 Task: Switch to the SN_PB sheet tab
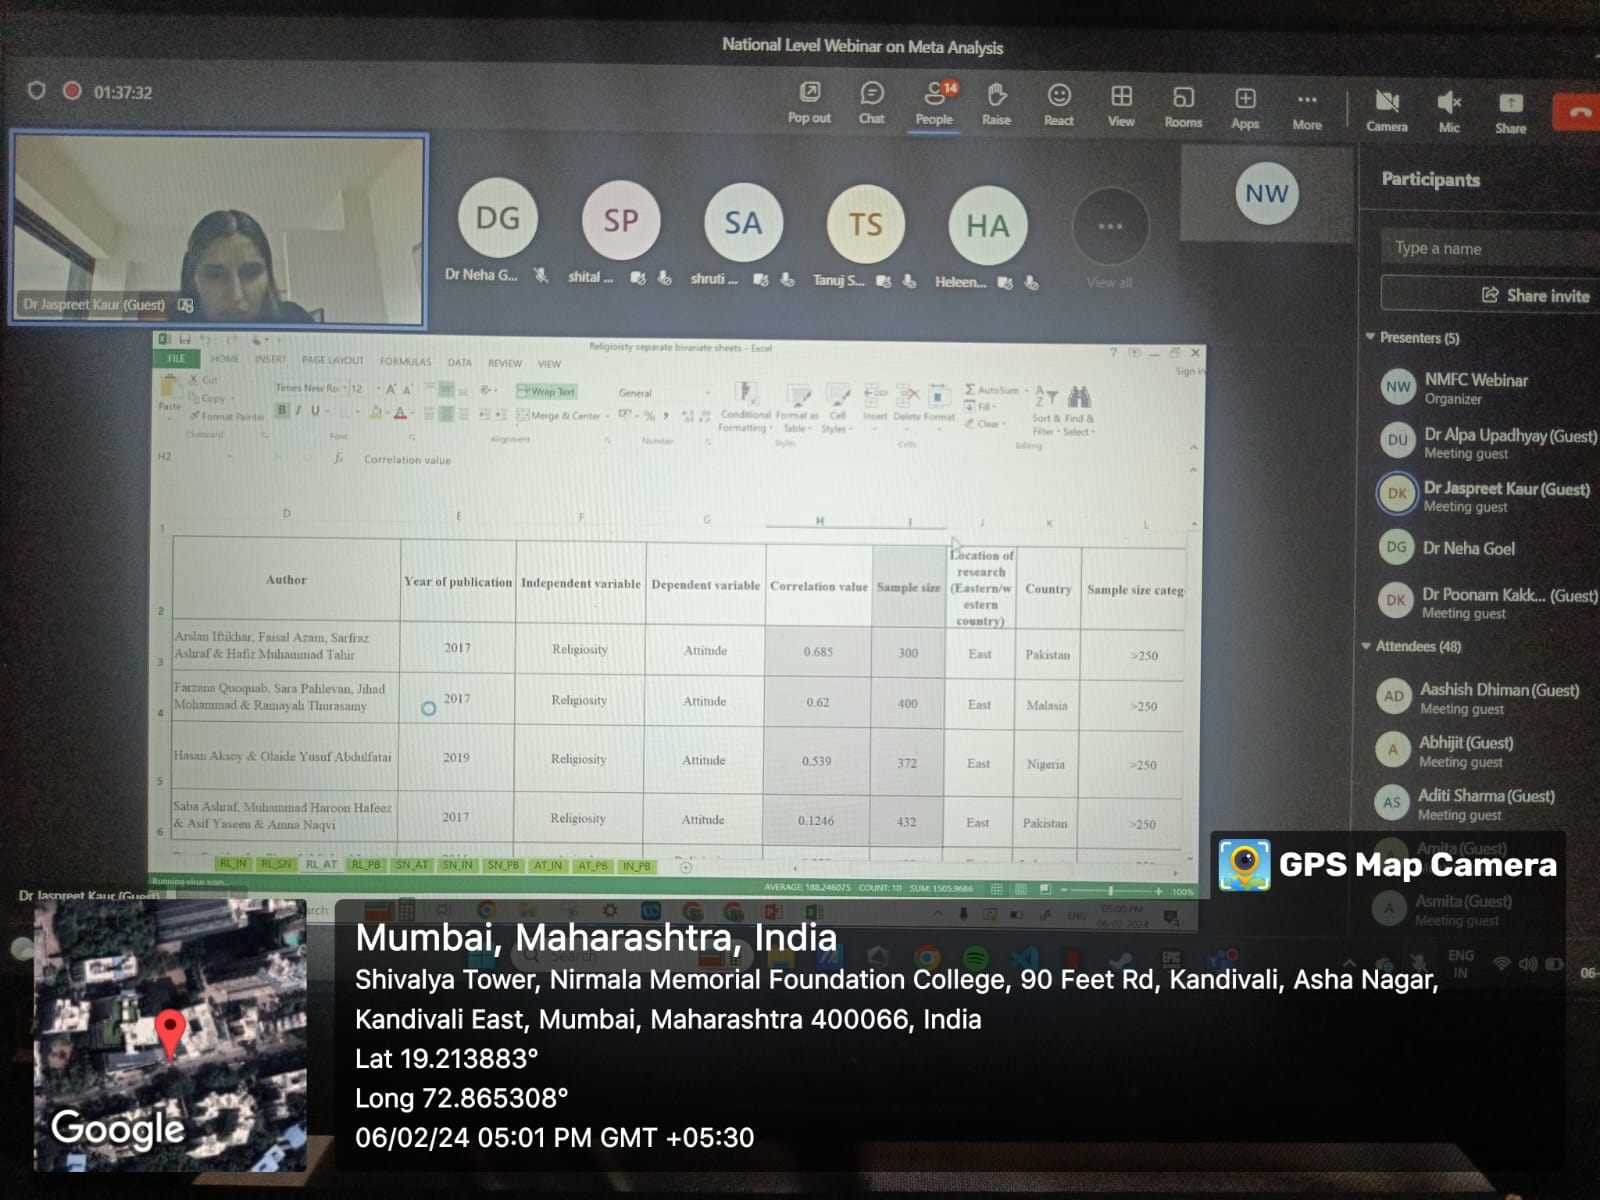pyautogui.click(x=502, y=866)
